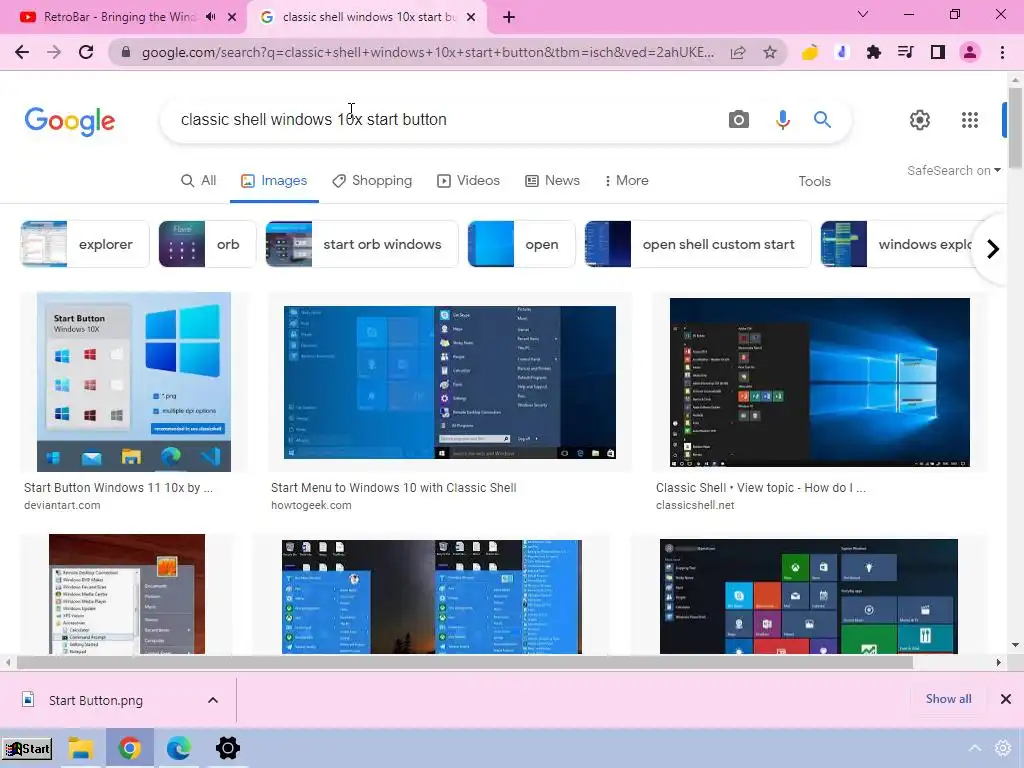Switch to the News results tab

click(x=552, y=181)
